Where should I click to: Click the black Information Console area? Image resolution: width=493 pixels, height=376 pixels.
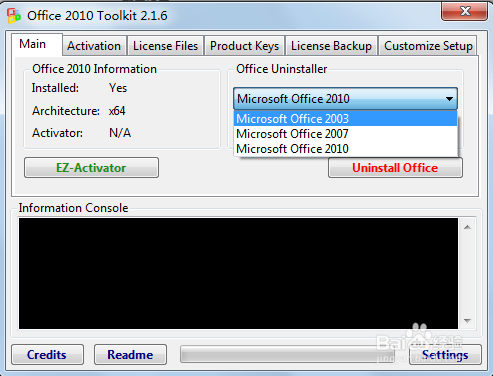coord(238,273)
